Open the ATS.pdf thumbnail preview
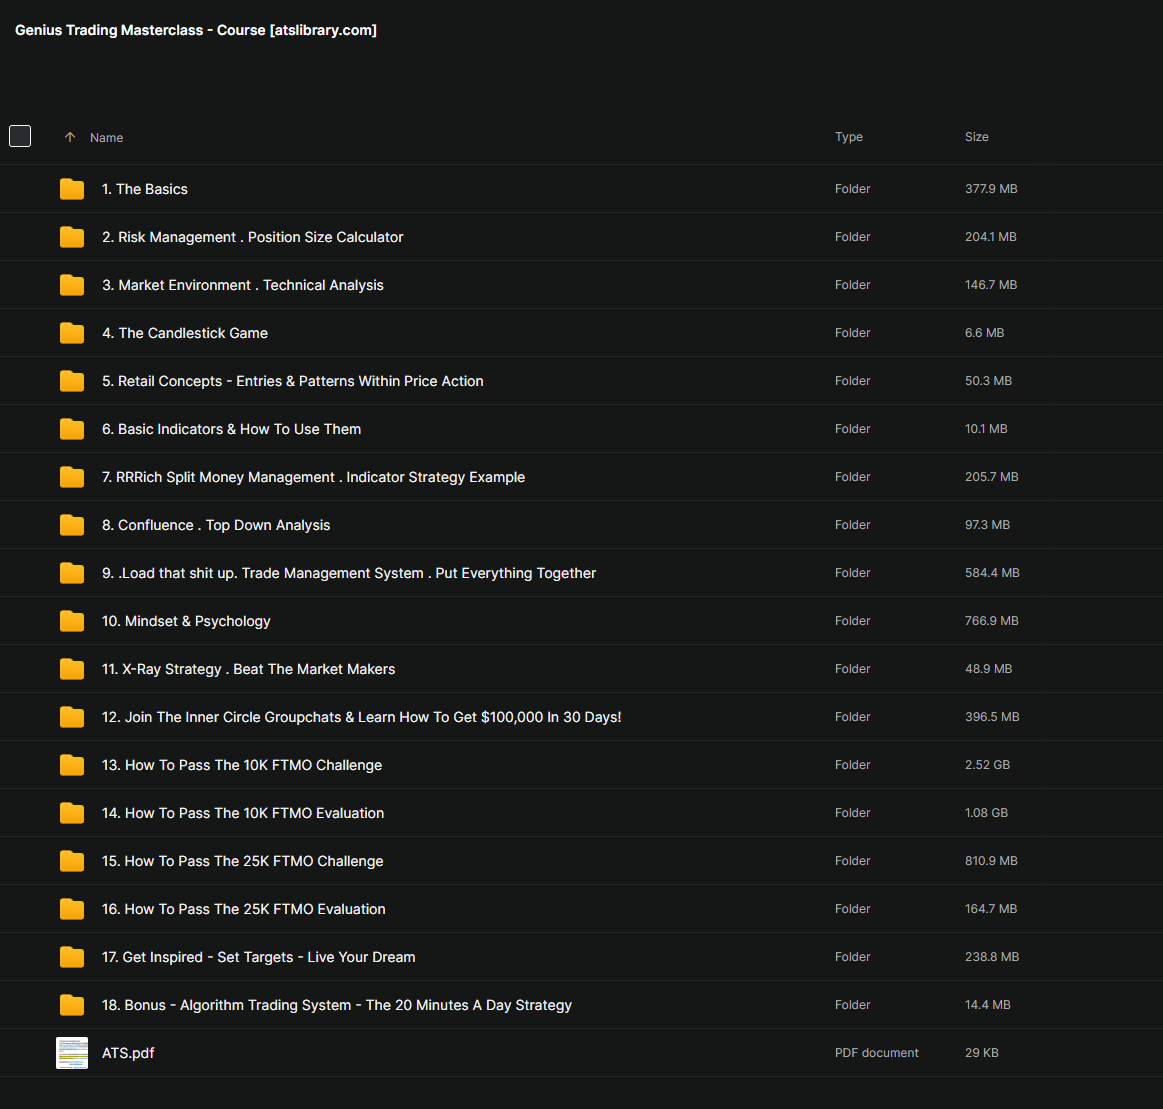 [x=72, y=1053]
